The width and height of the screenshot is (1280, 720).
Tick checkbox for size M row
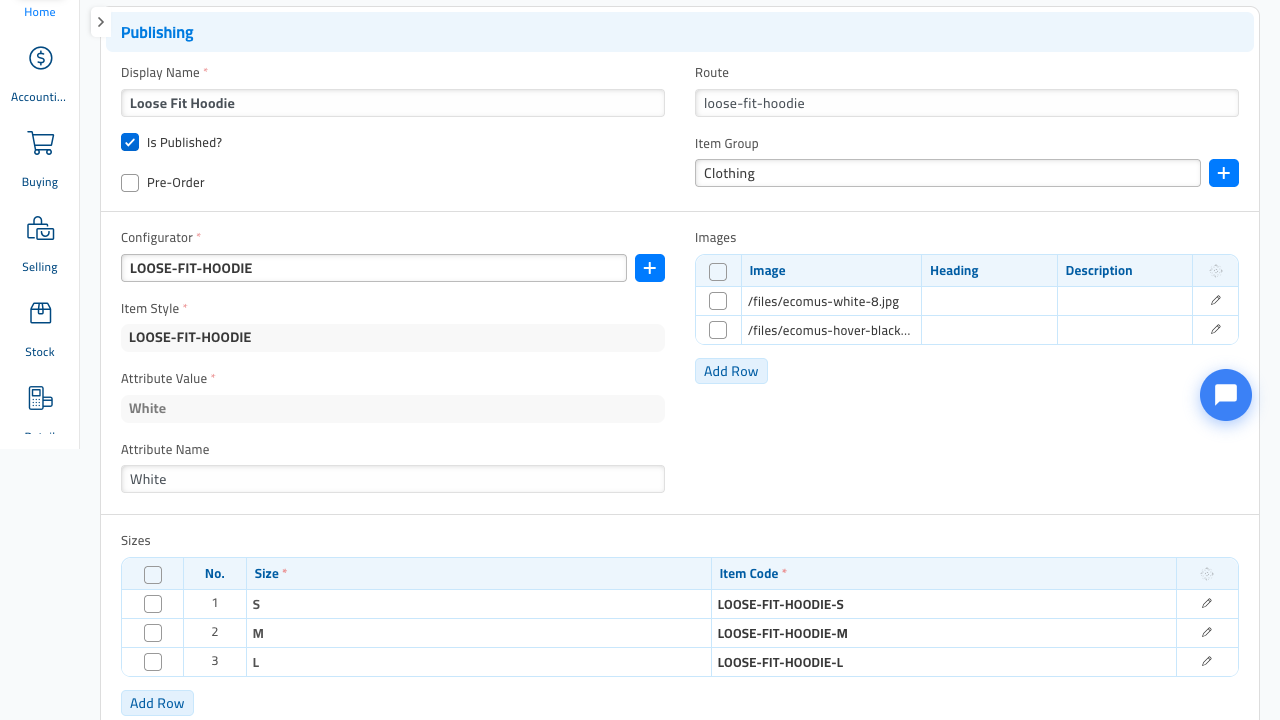[153, 633]
